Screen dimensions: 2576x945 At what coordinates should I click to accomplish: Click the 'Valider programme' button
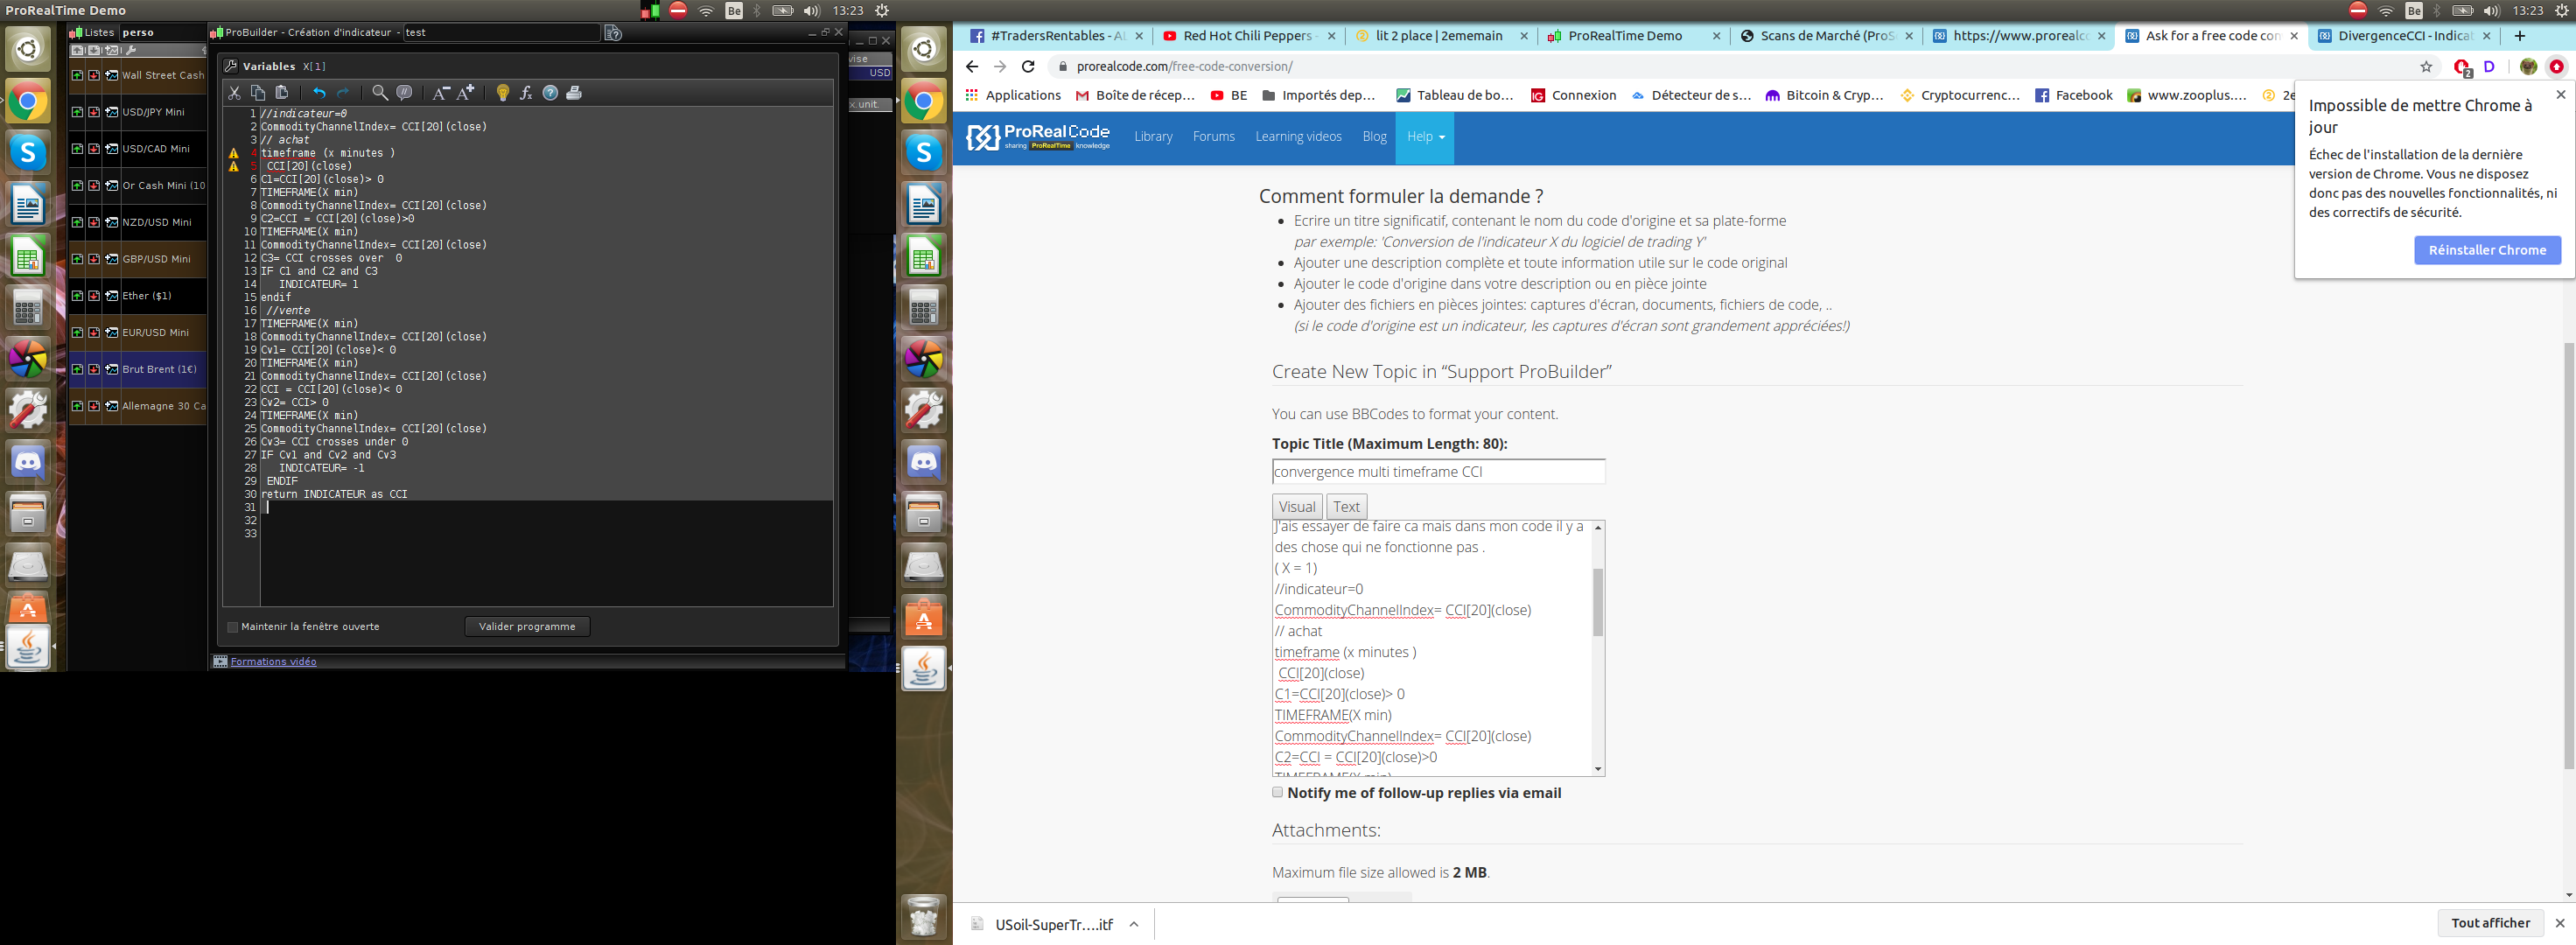527,627
